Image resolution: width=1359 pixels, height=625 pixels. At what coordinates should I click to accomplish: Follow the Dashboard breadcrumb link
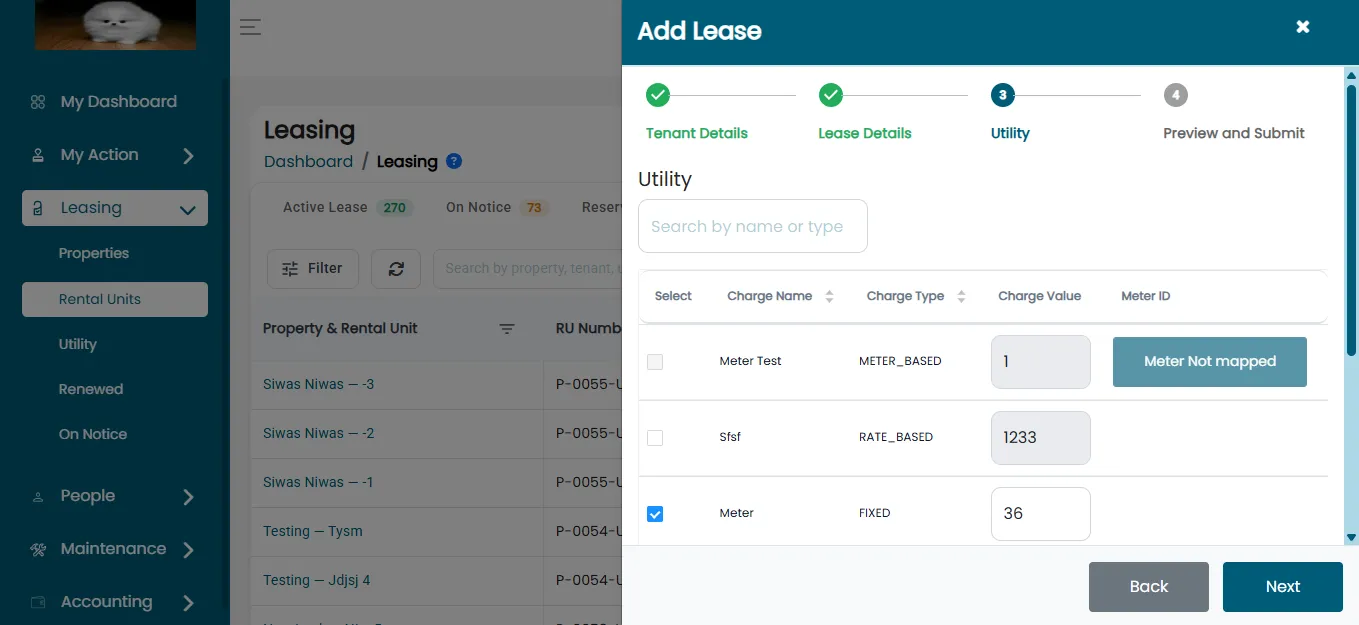click(x=308, y=161)
